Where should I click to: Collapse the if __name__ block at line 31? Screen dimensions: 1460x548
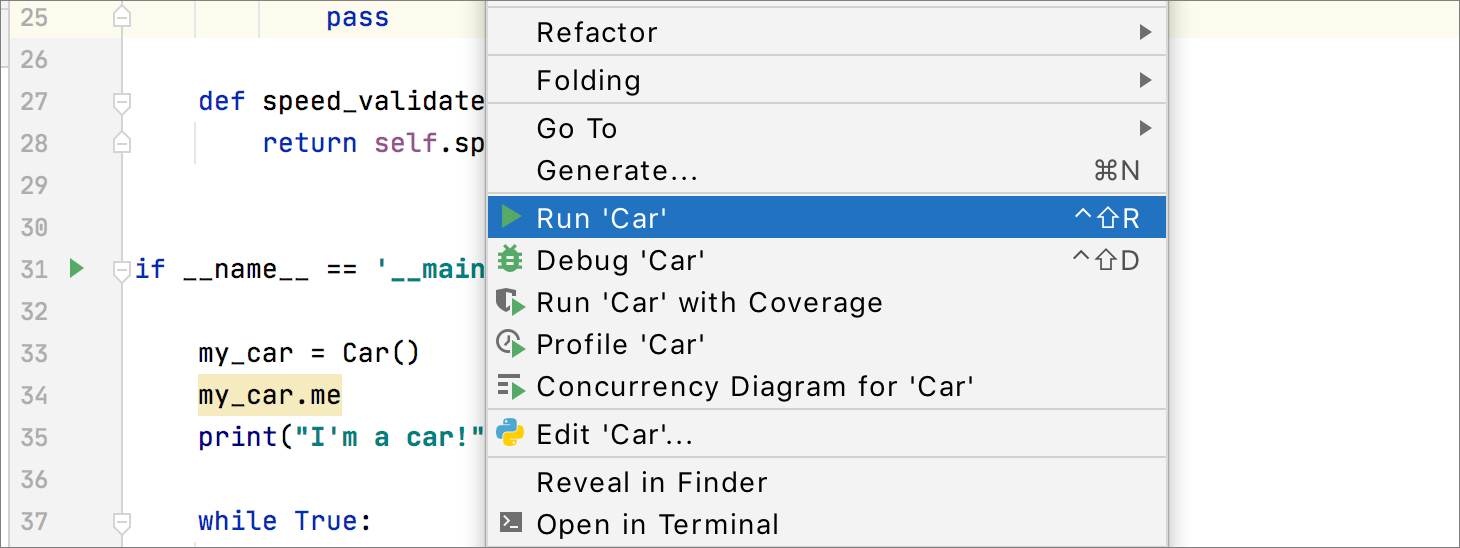coord(122,269)
